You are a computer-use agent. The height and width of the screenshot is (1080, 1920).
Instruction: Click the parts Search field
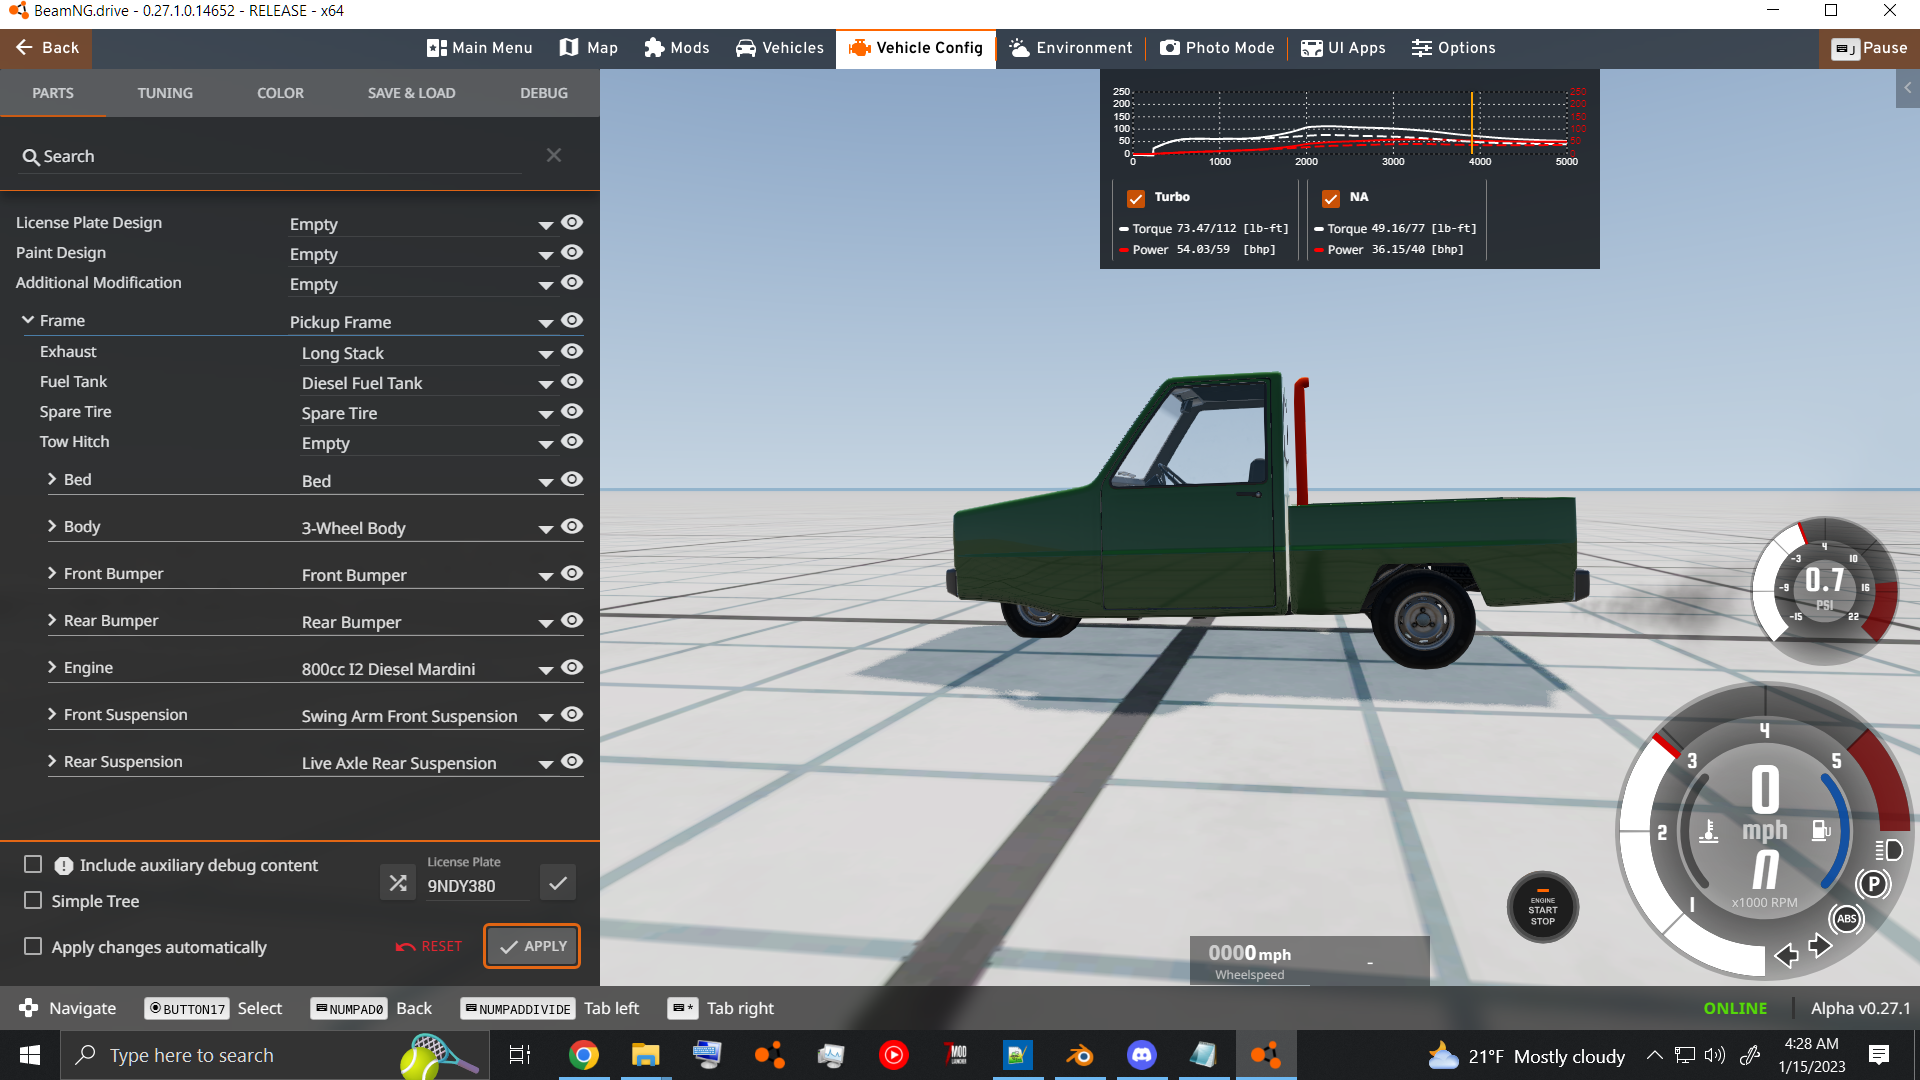click(x=270, y=156)
